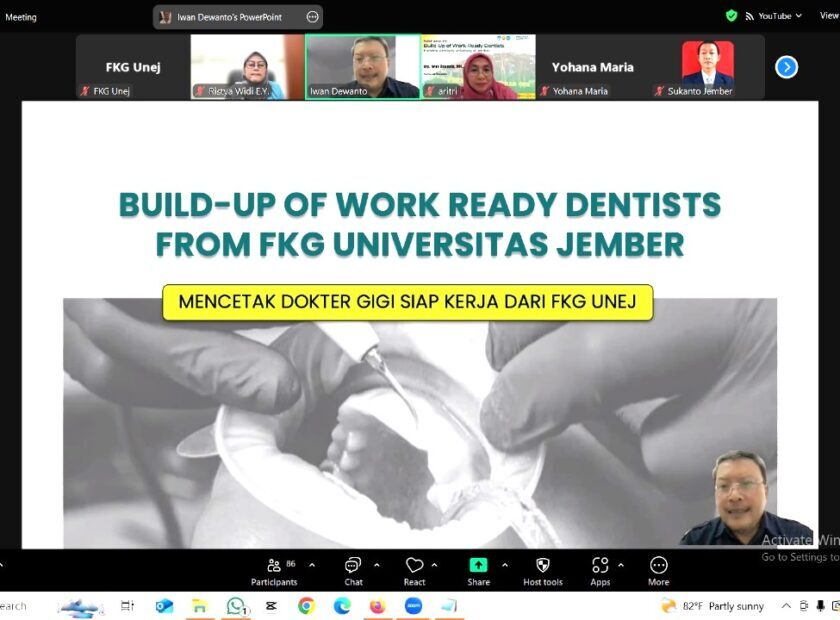Click the muted mic icon on Sukanto Jember
Image resolution: width=840 pixels, height=620 pixels.
point(659,91)
